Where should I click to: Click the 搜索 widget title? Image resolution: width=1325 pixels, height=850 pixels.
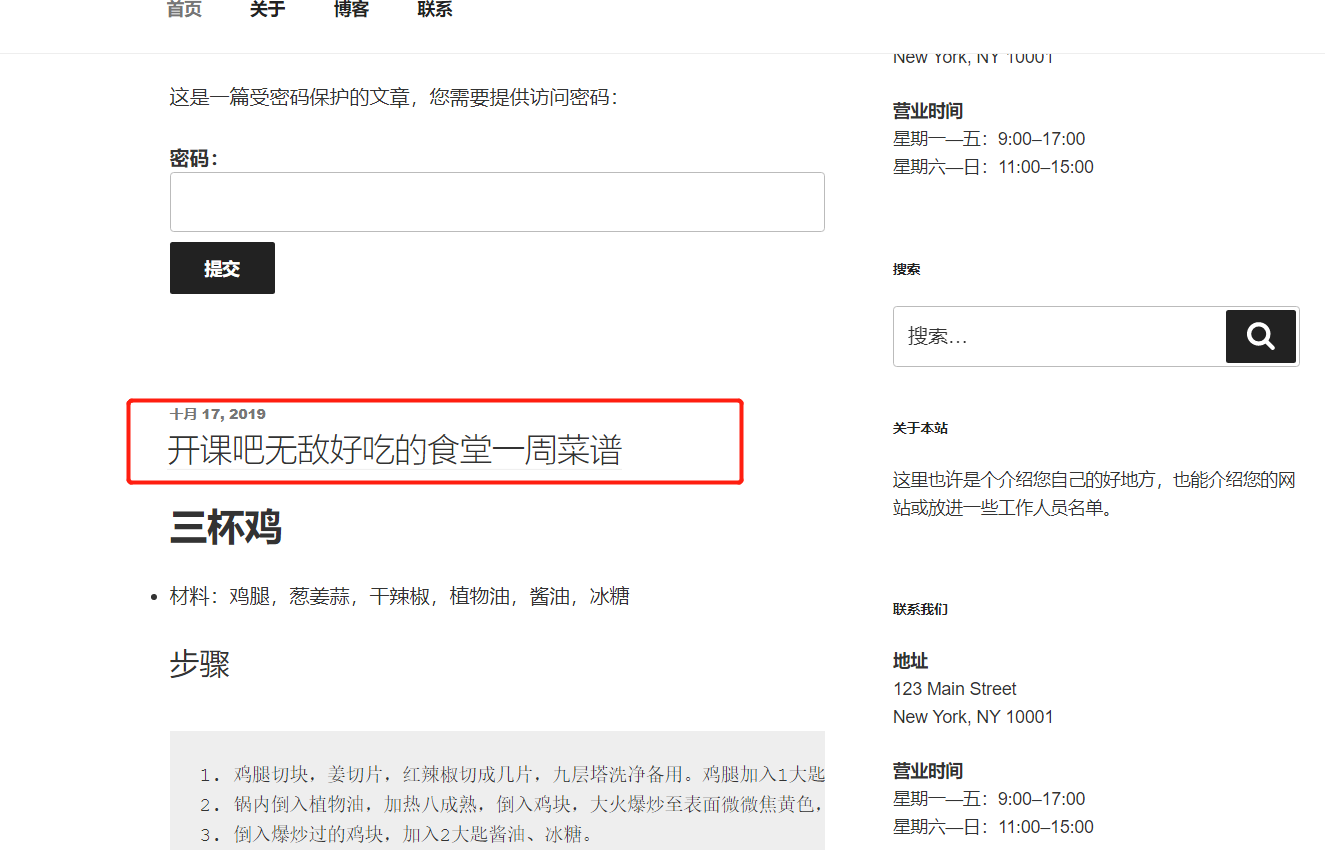pyautogui.click(x=907, y=269)
